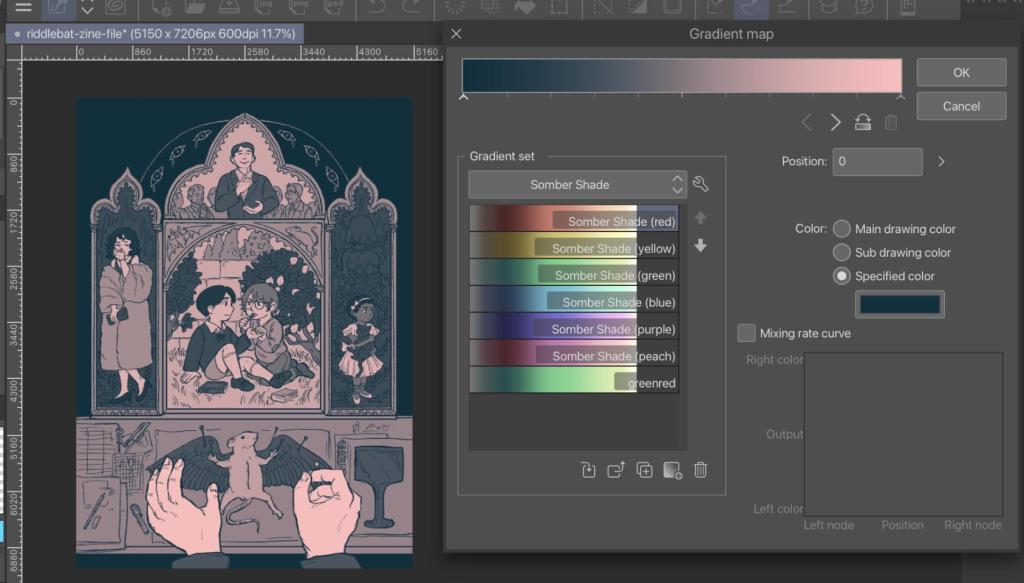This screenshot has height=583, width=1024.
Task: Export the gradient set
Action: [616, 470]
